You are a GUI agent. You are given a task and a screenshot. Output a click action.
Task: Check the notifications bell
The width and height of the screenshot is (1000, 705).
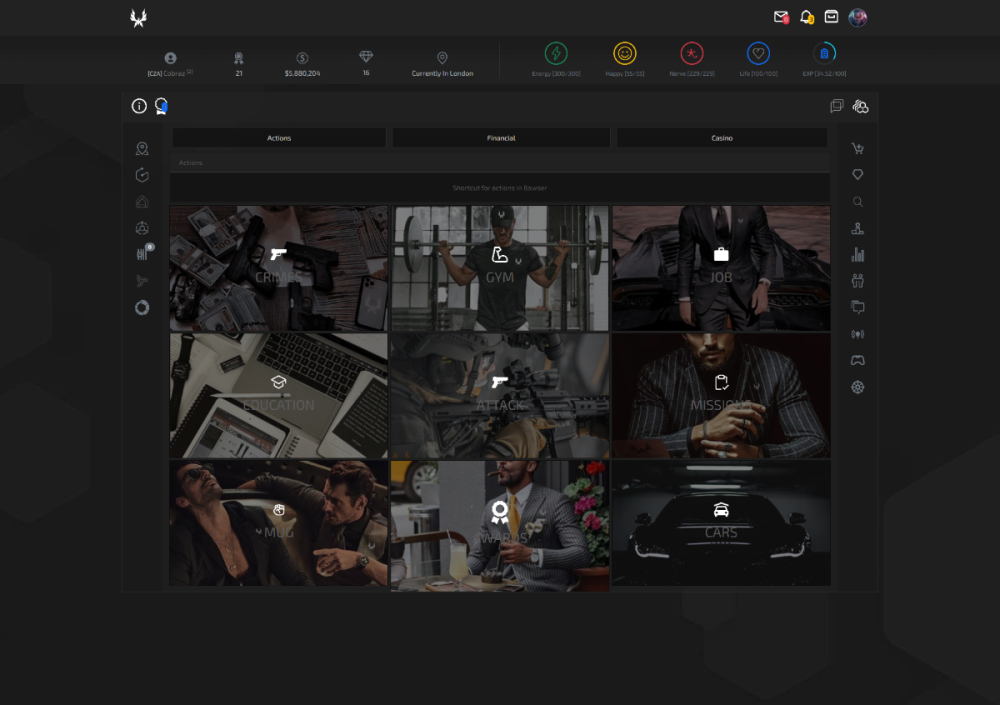coord(806,17)
